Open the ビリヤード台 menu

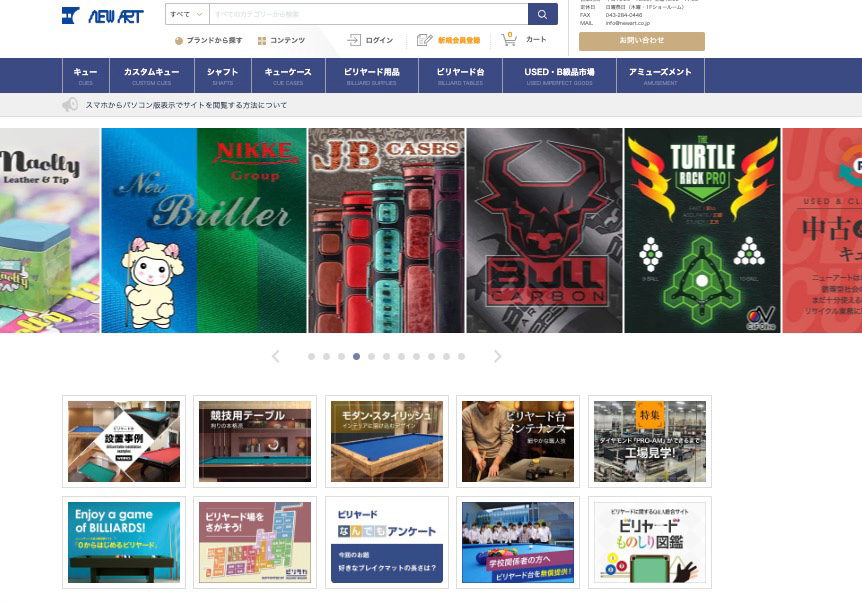pos(461,76)
